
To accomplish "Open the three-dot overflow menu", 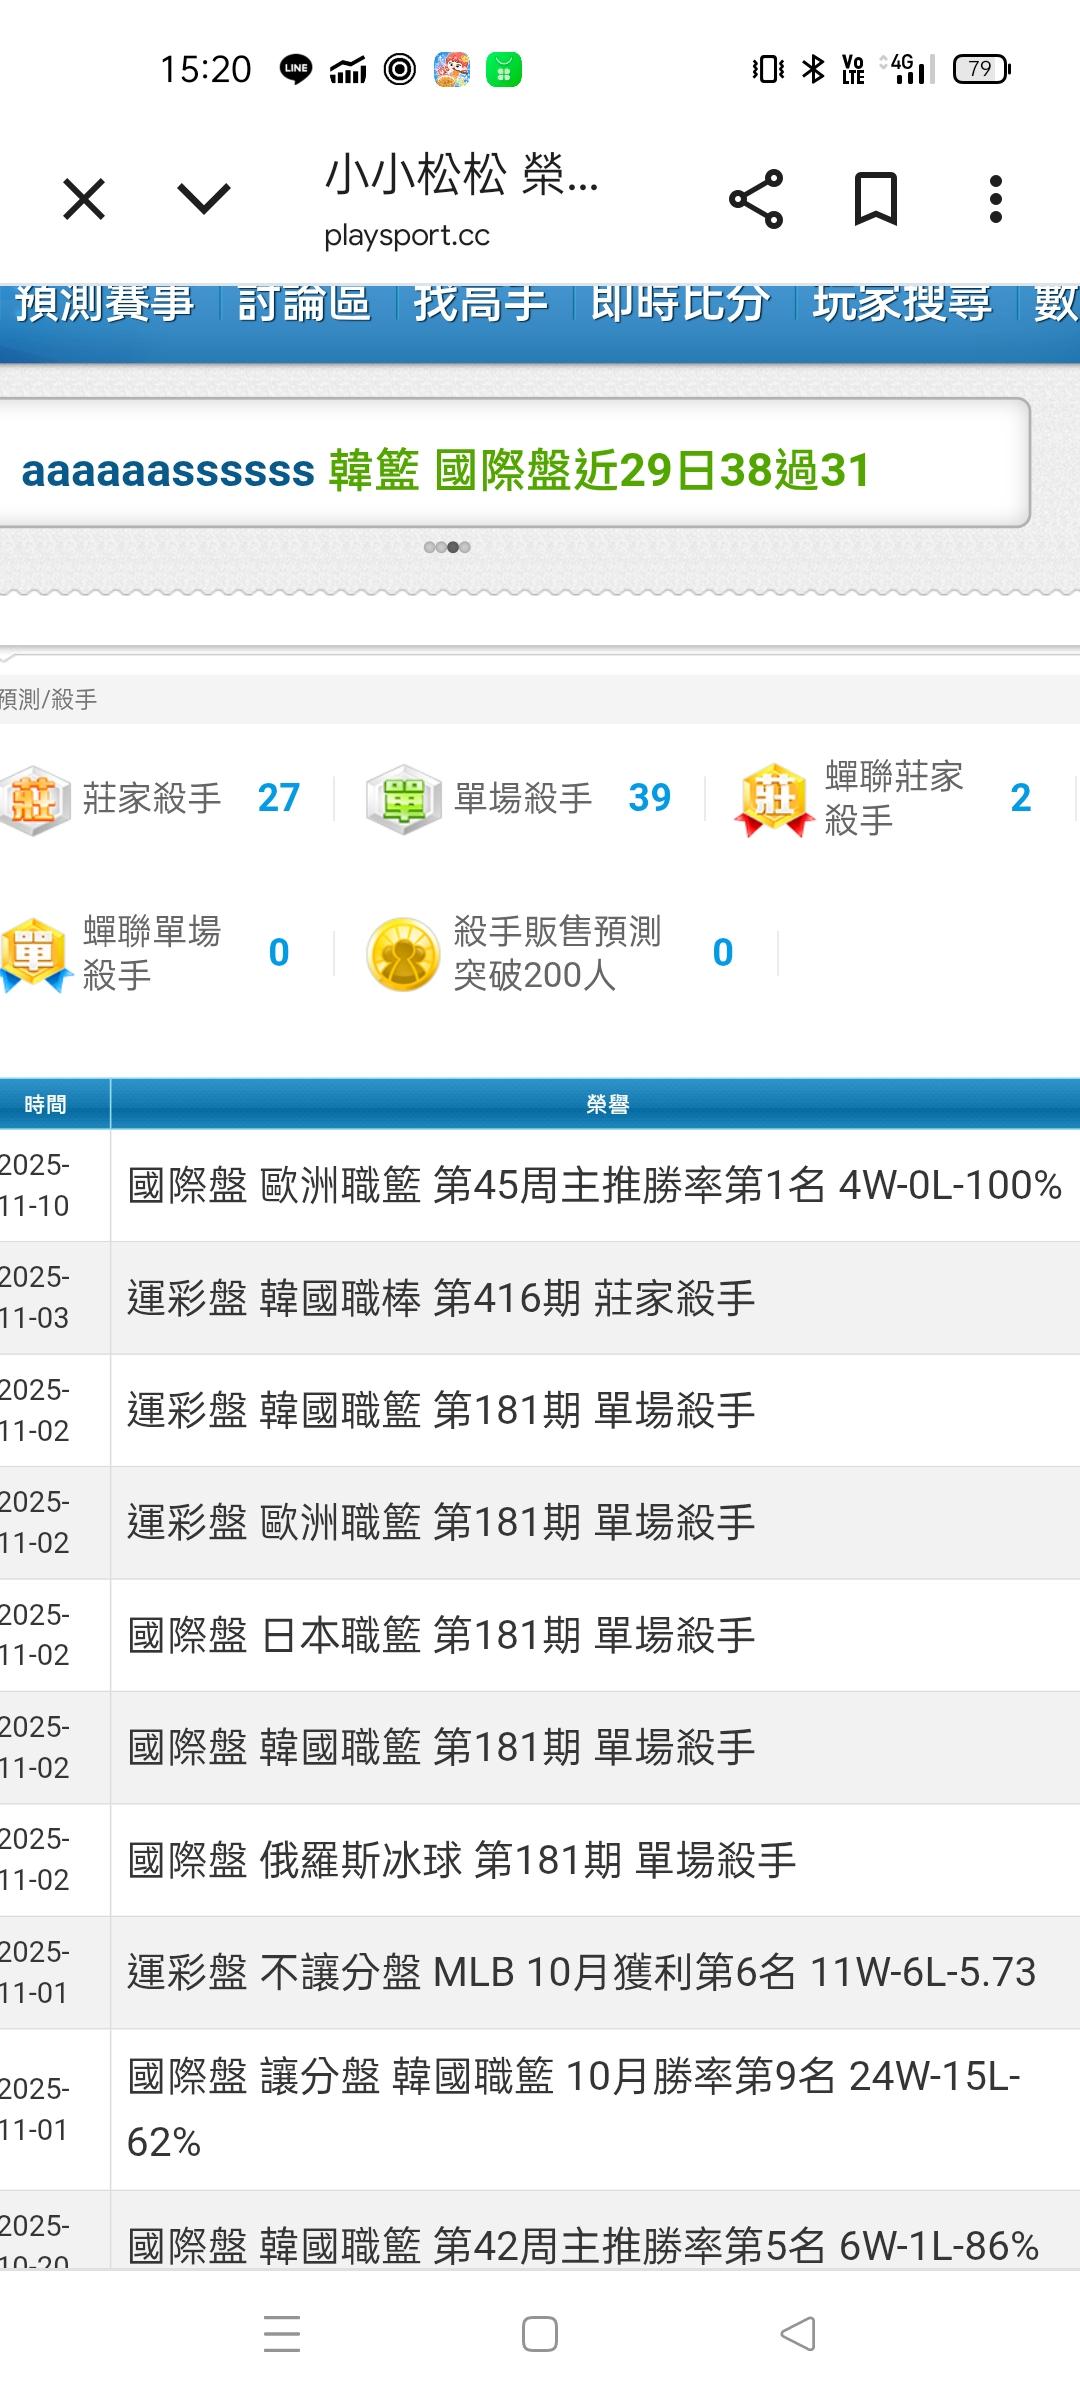I will click(x=995, y=199).
